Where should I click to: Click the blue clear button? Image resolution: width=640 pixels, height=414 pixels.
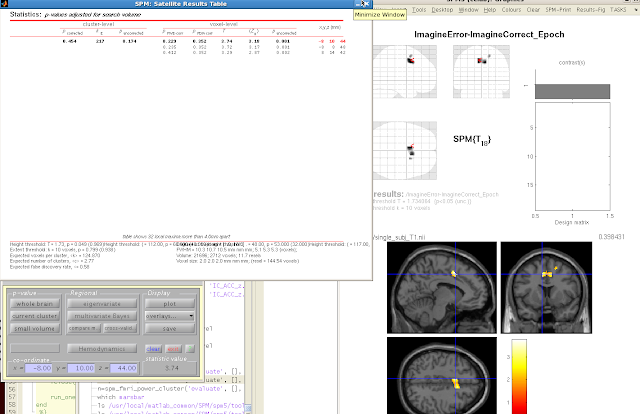tap(153, 349)
